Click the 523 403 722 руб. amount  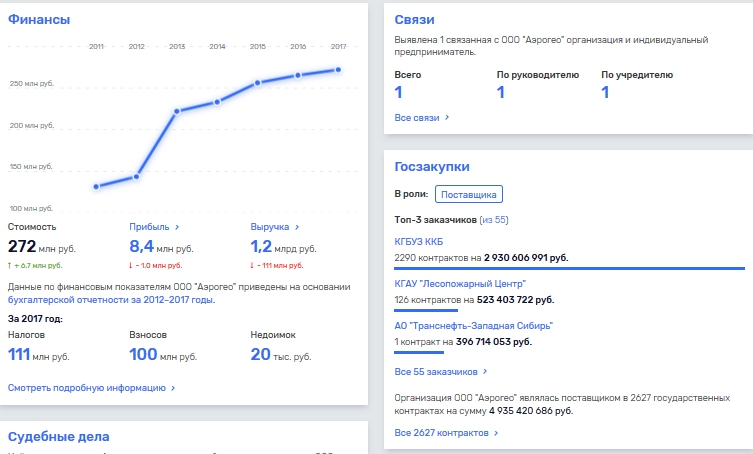515,300
